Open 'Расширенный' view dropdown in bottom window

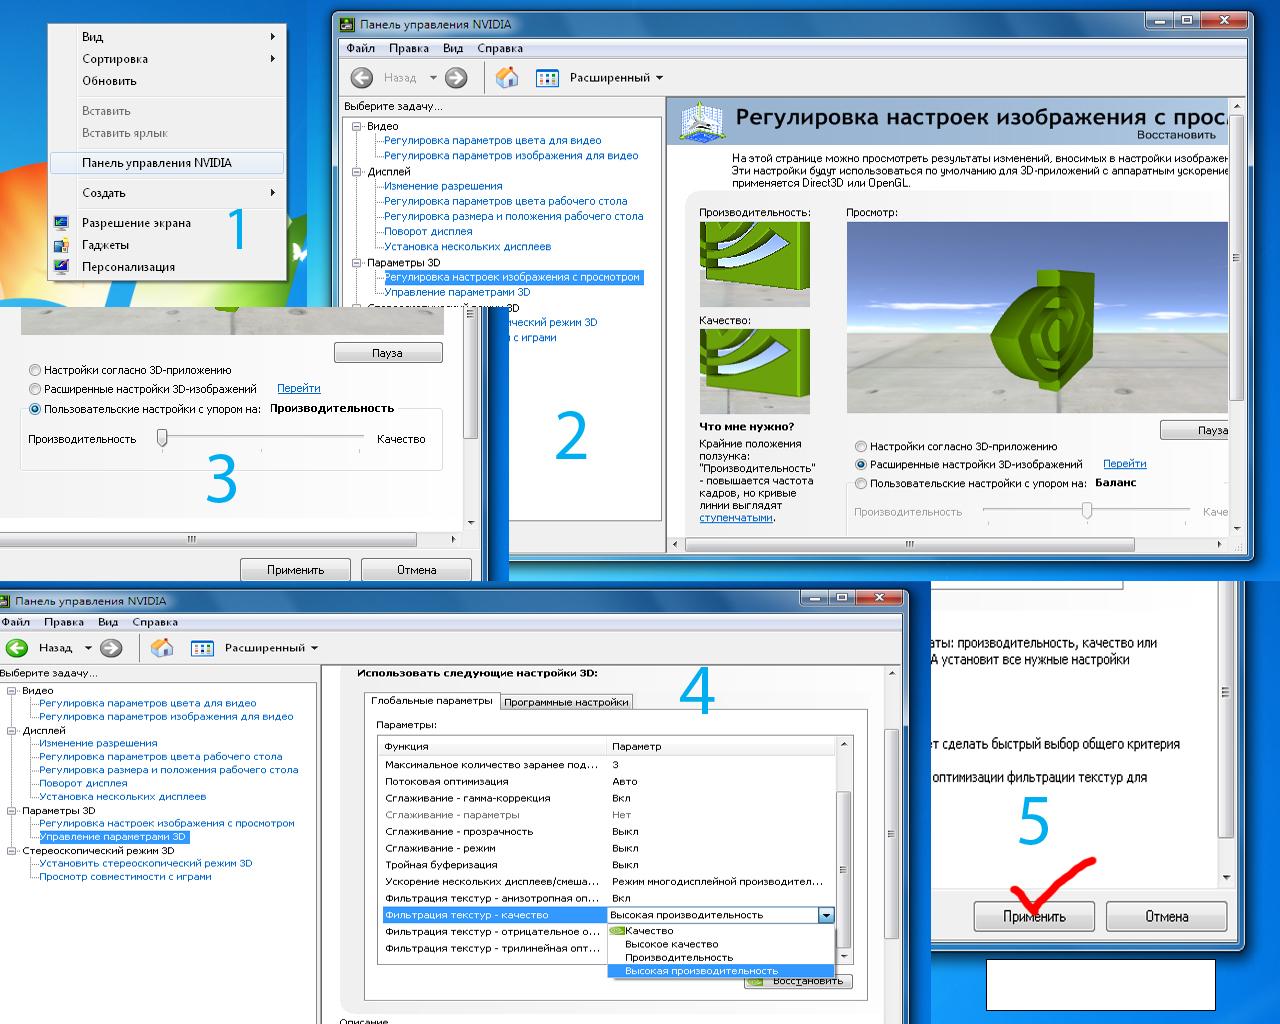(271, 648)
